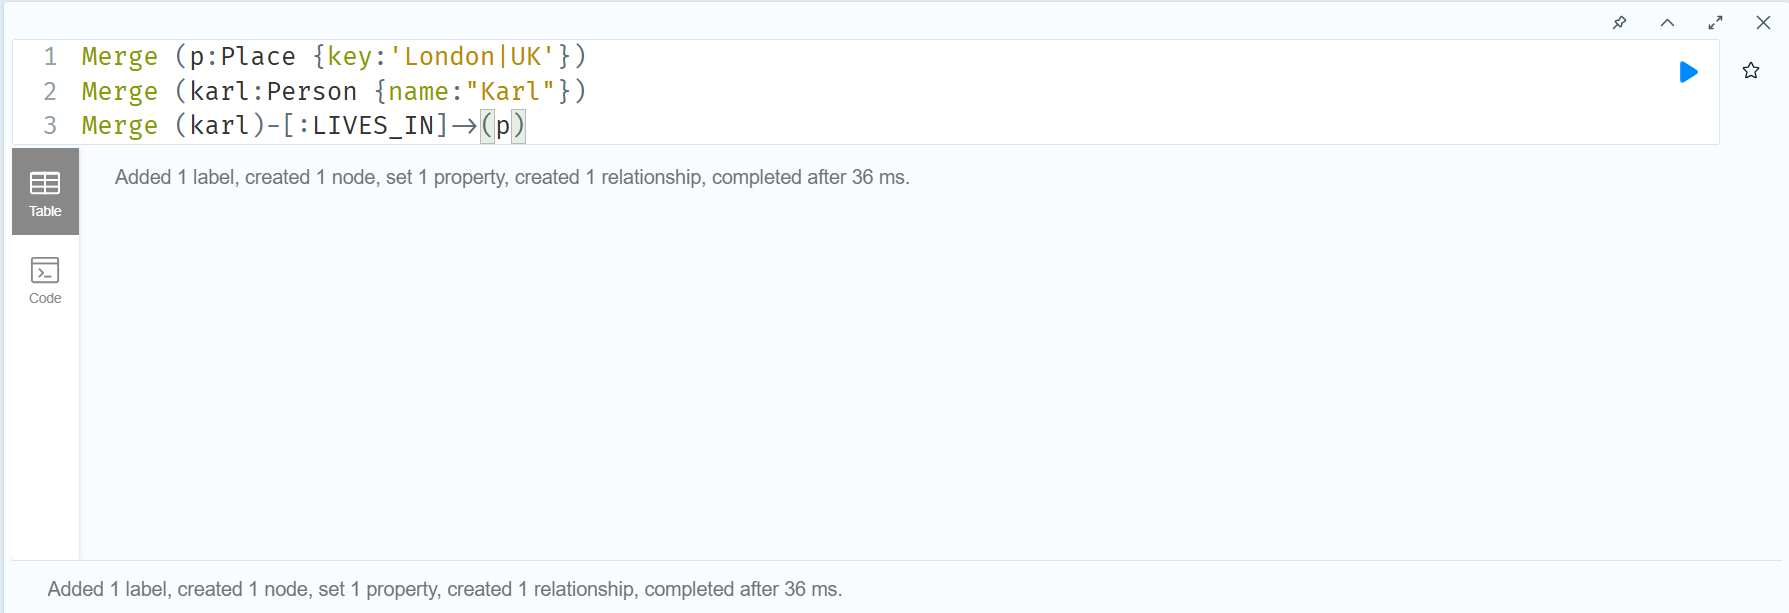Place cursor on "Karl" name value
The height and width of the screenshot is (613, 1789).
[510, 91]
